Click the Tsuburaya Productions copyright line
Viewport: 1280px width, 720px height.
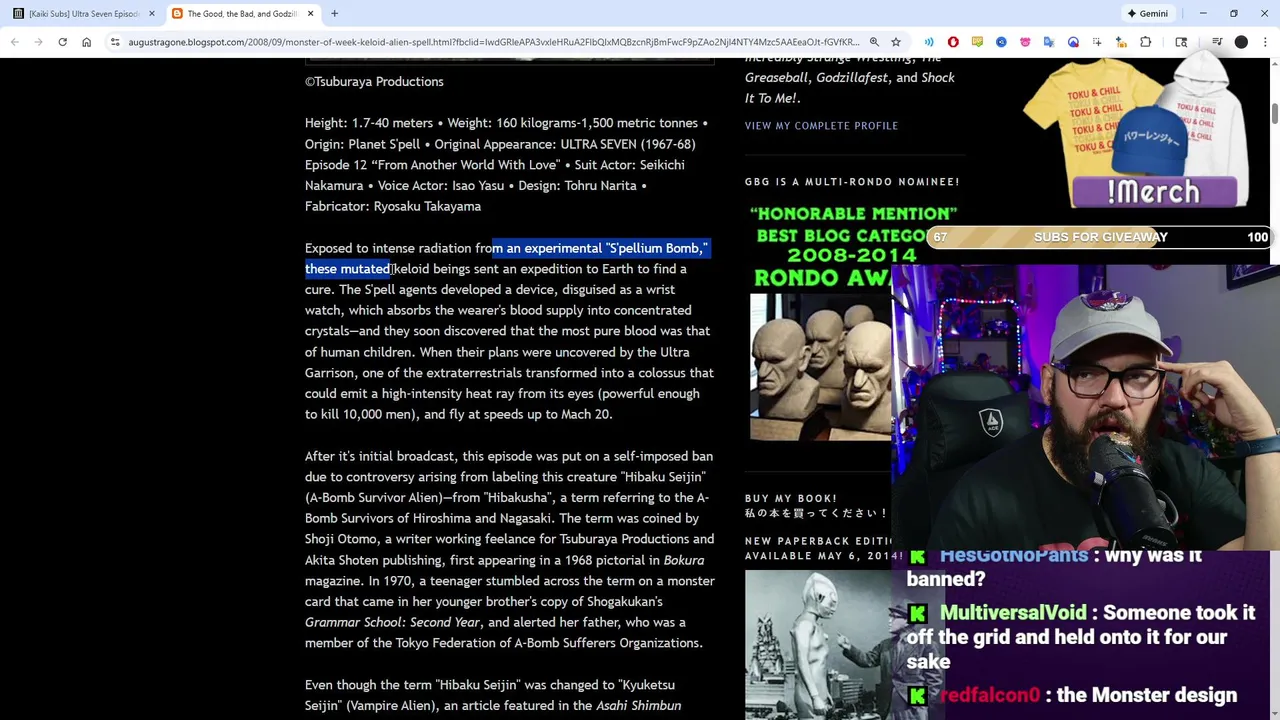(374, 82)
